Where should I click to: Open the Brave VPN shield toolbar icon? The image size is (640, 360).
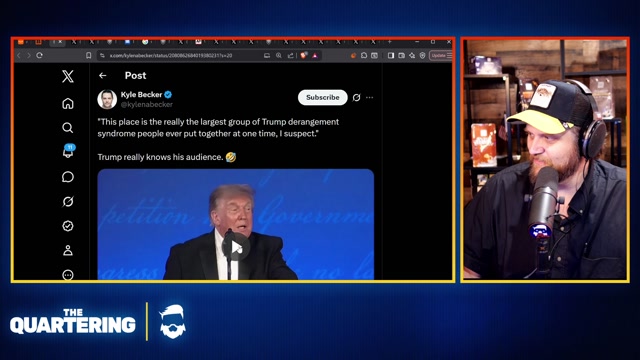(423, 56)
